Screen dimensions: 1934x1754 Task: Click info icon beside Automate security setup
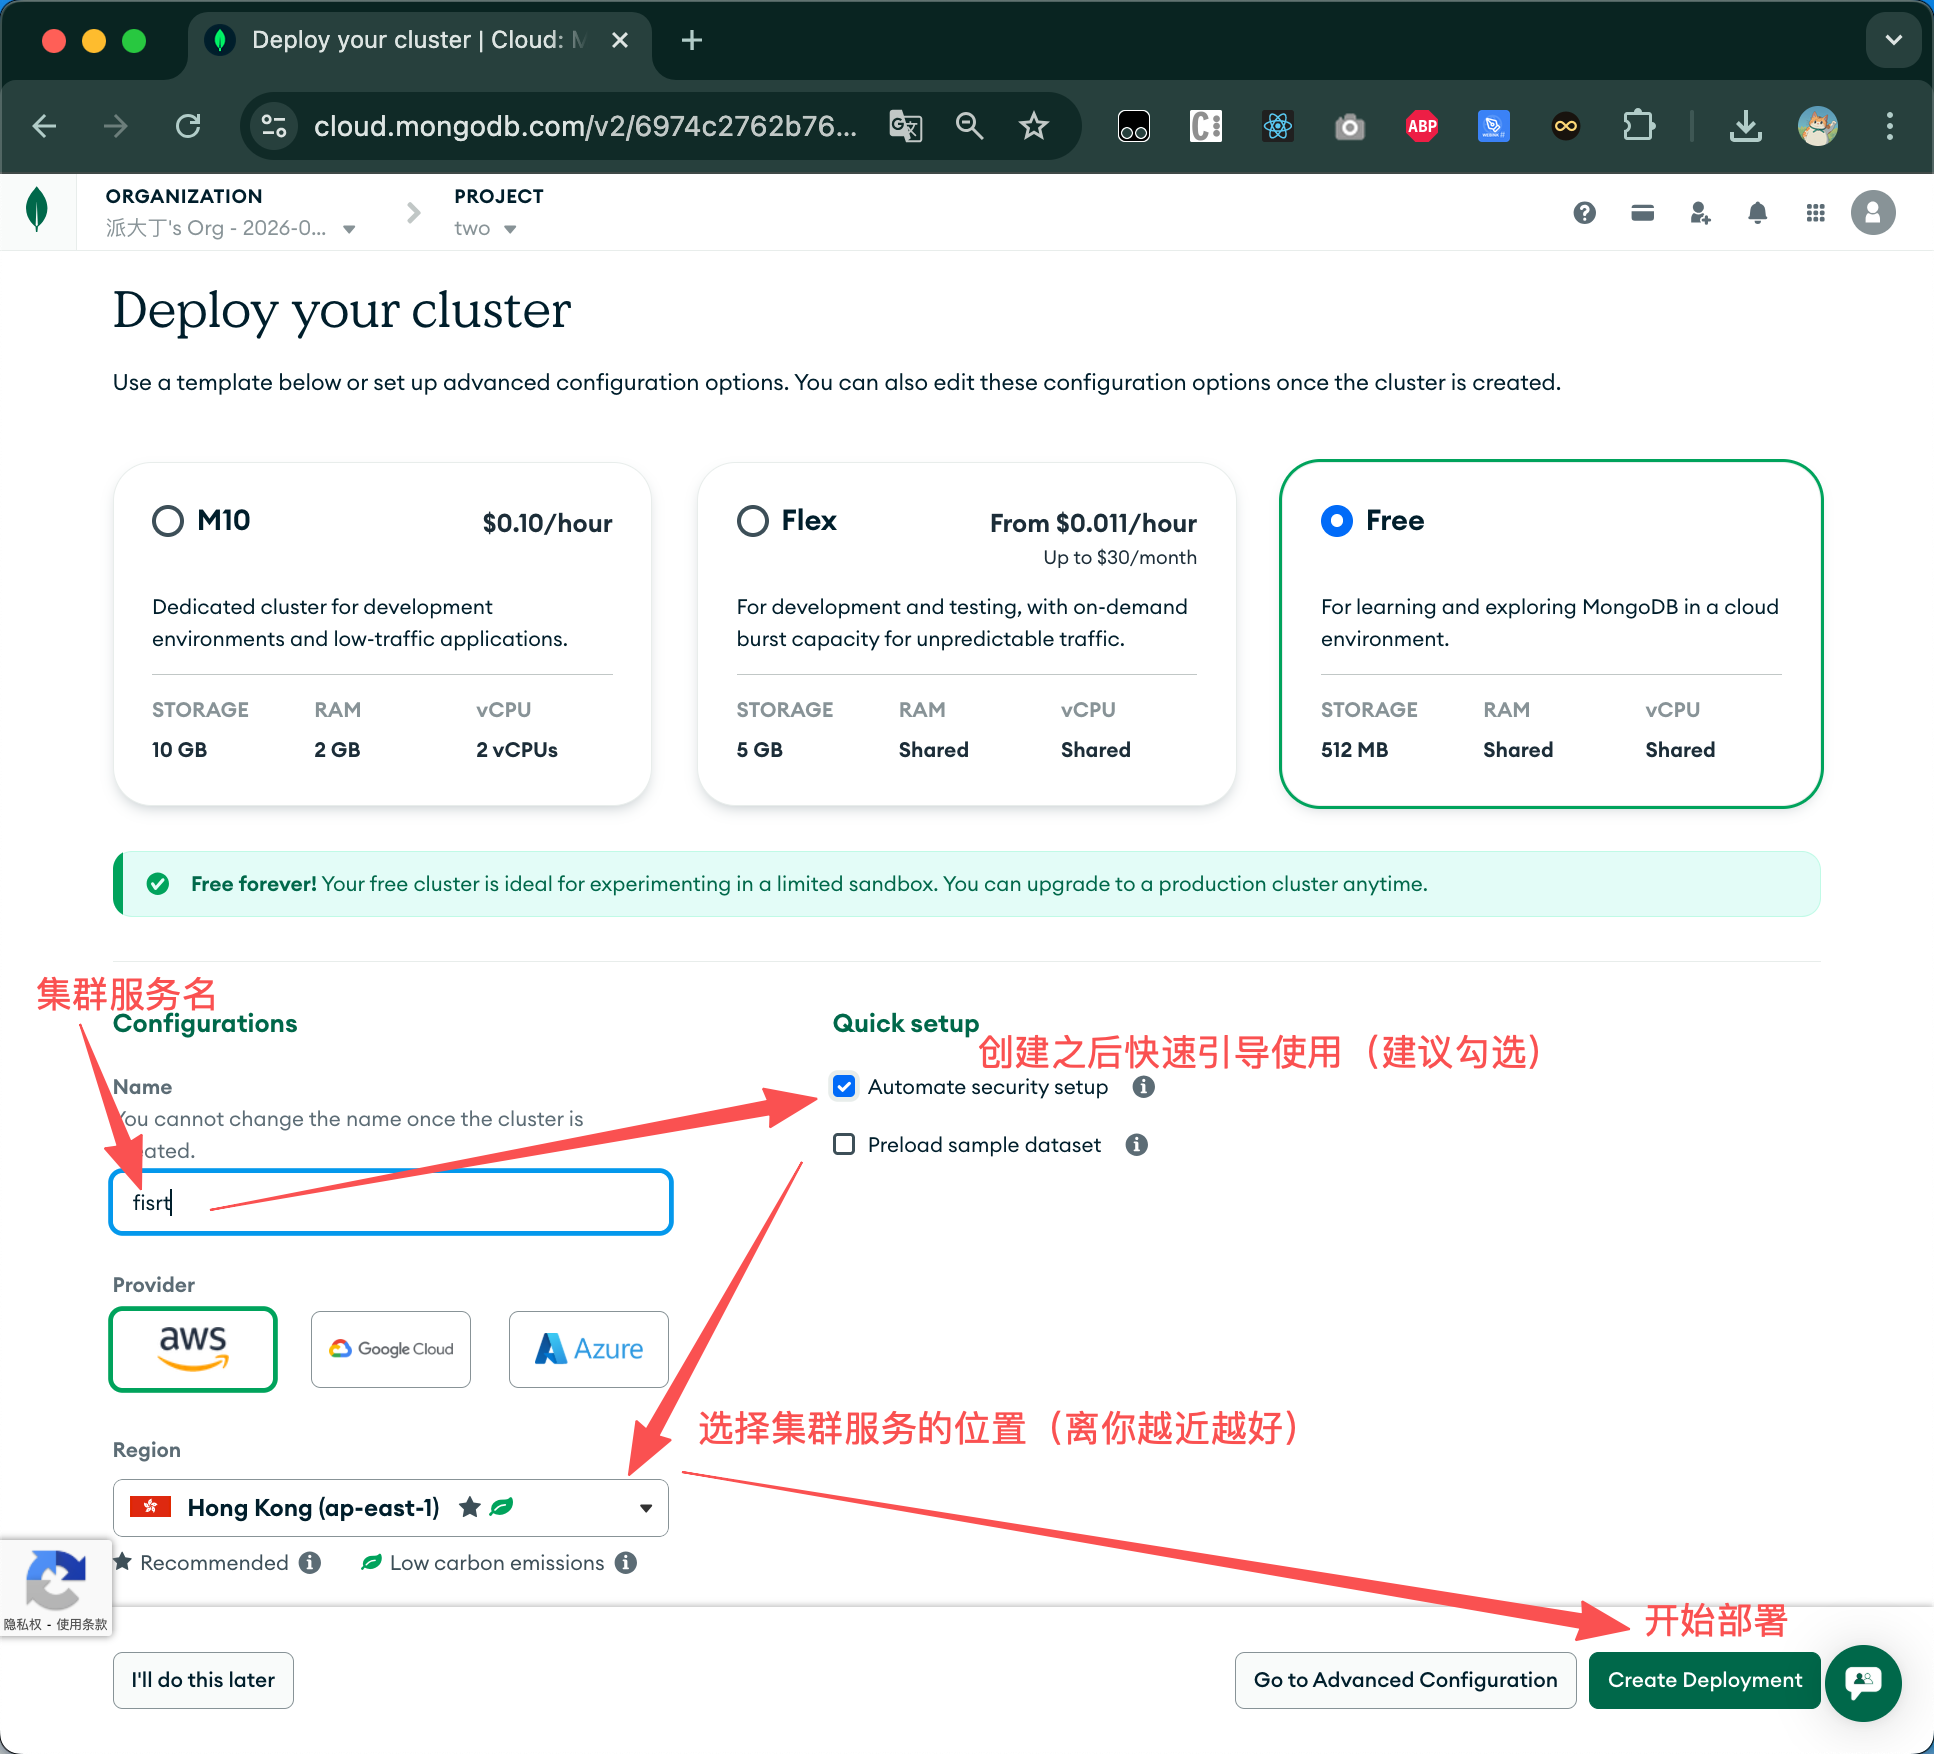coord(1143,1087)
